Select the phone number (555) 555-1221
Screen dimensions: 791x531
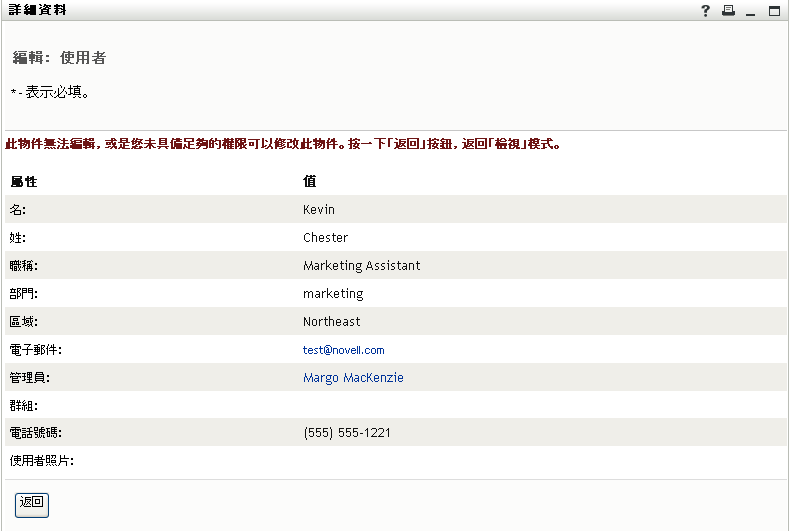pos(347,433)
